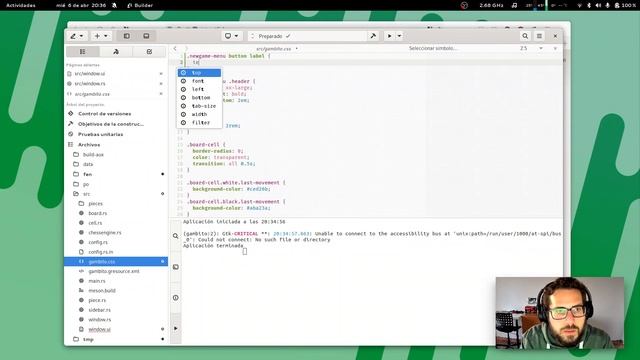The width and height of the screenshot is (640, 360).
Task: Click the Preparado build status bar
Action: (307, 36)
